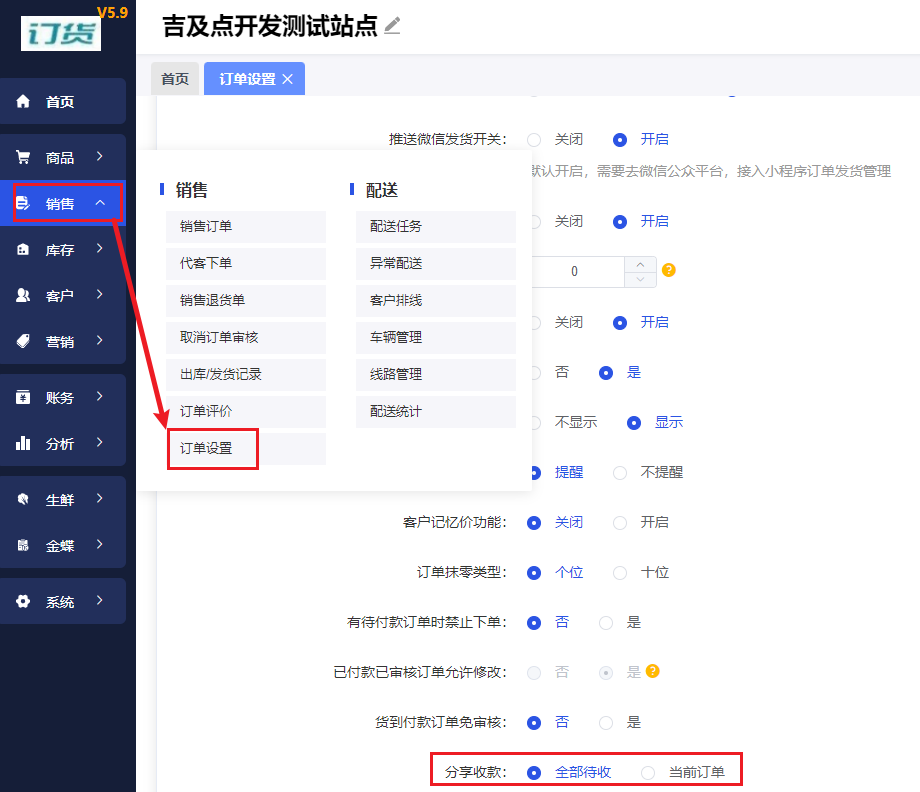Viewport: 920px width, 792px height.
Task: Open the 库存 inventory icon
Action: coord(25,249)
